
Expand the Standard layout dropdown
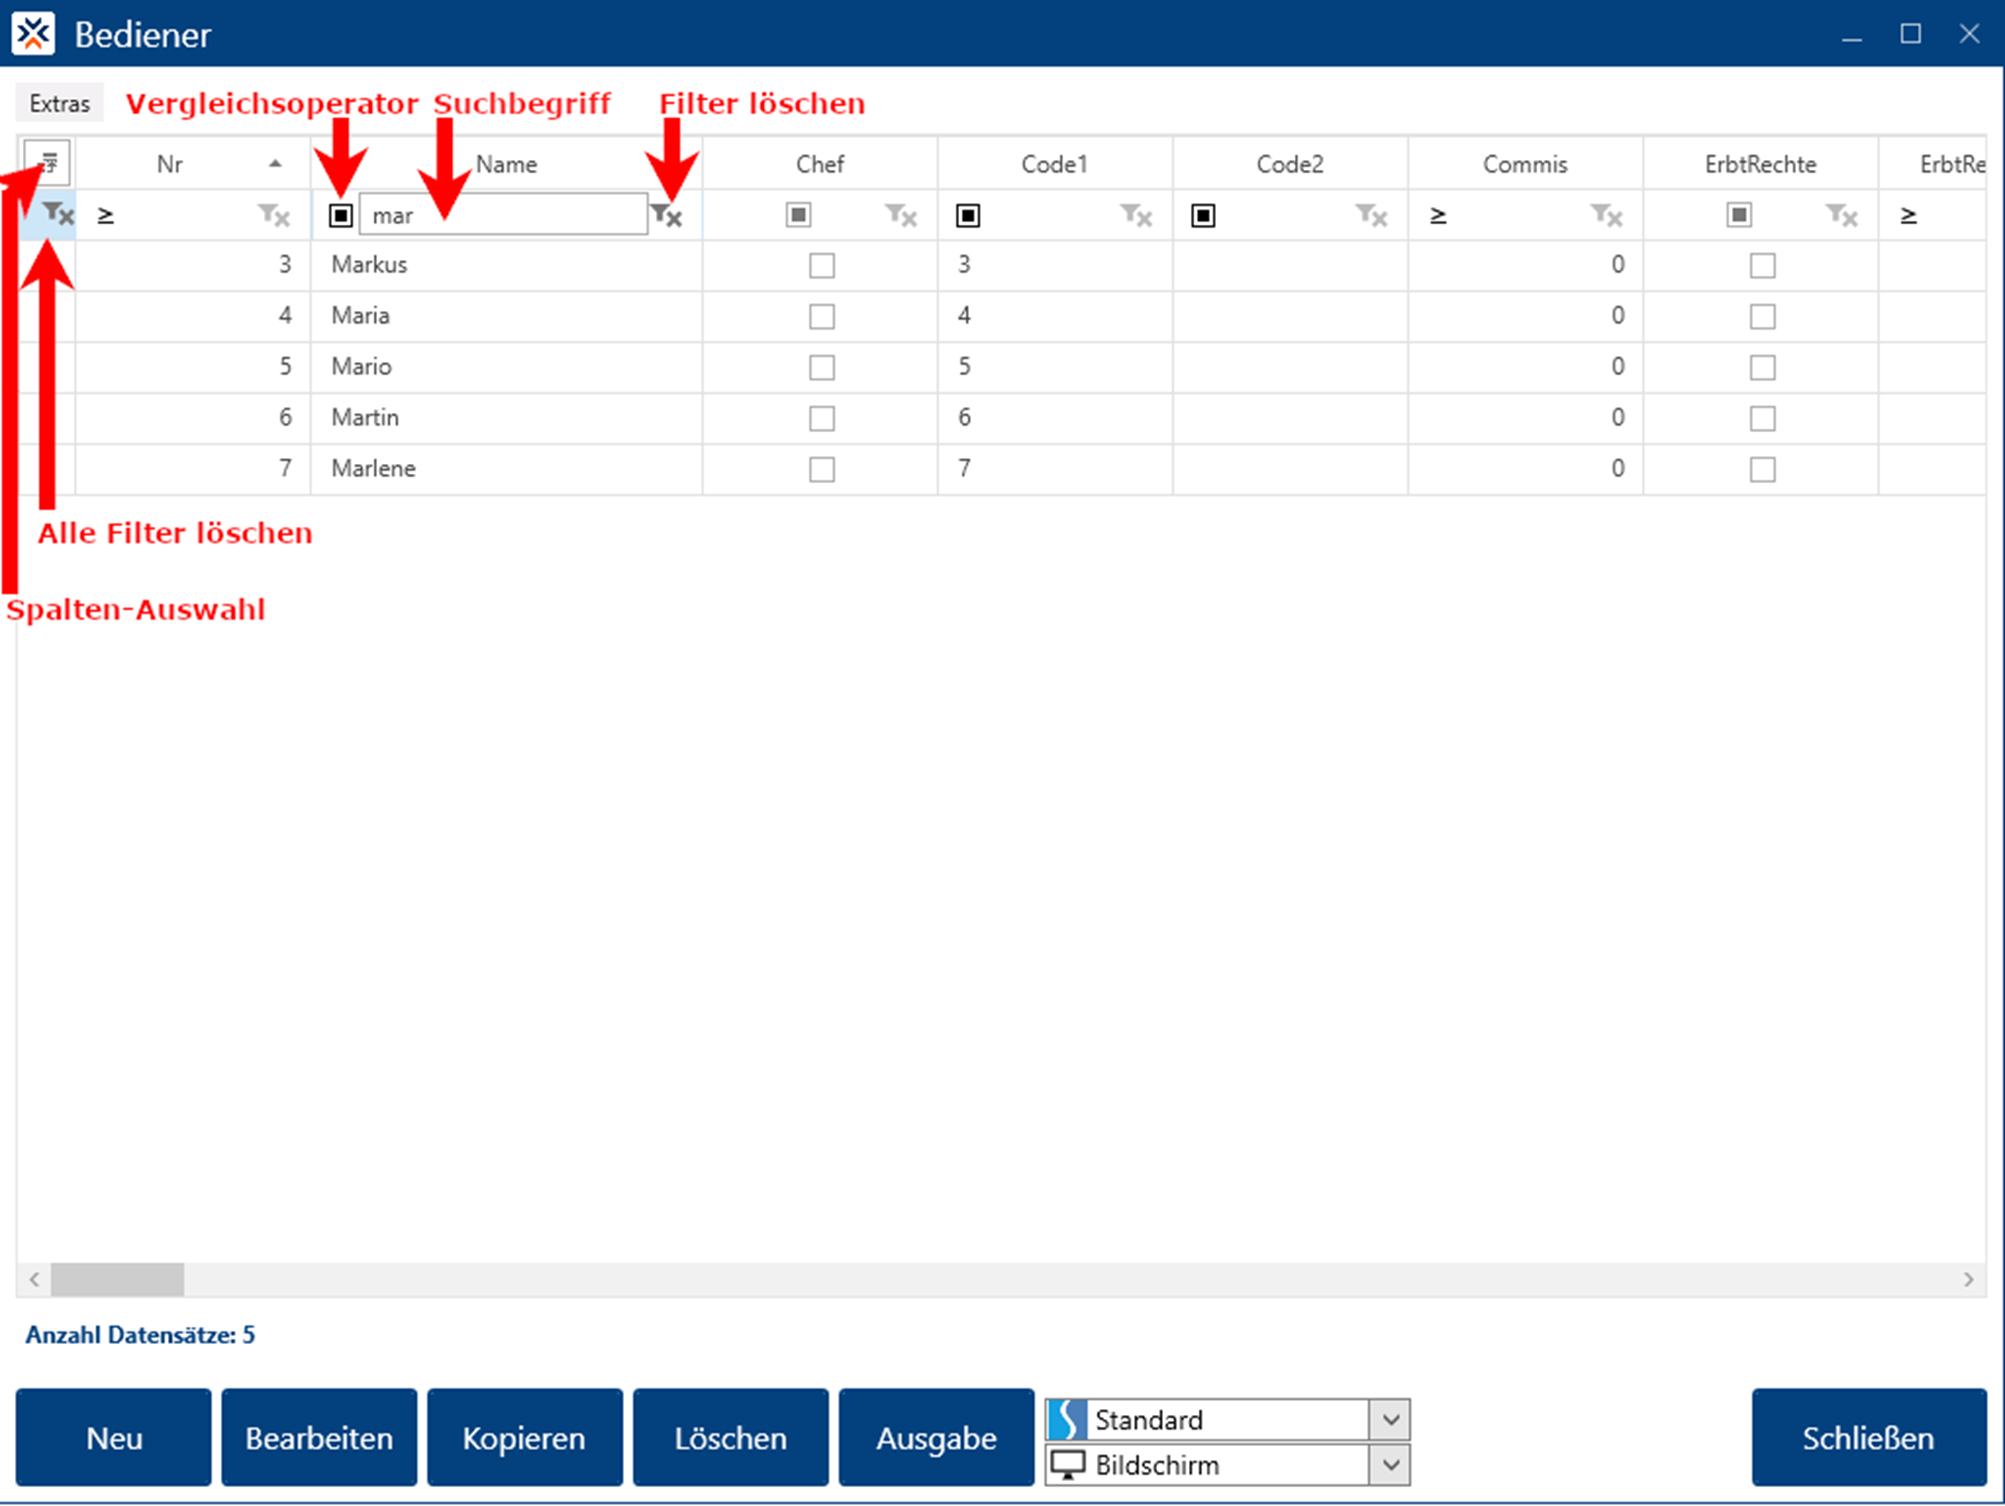coord(1390,1420)
